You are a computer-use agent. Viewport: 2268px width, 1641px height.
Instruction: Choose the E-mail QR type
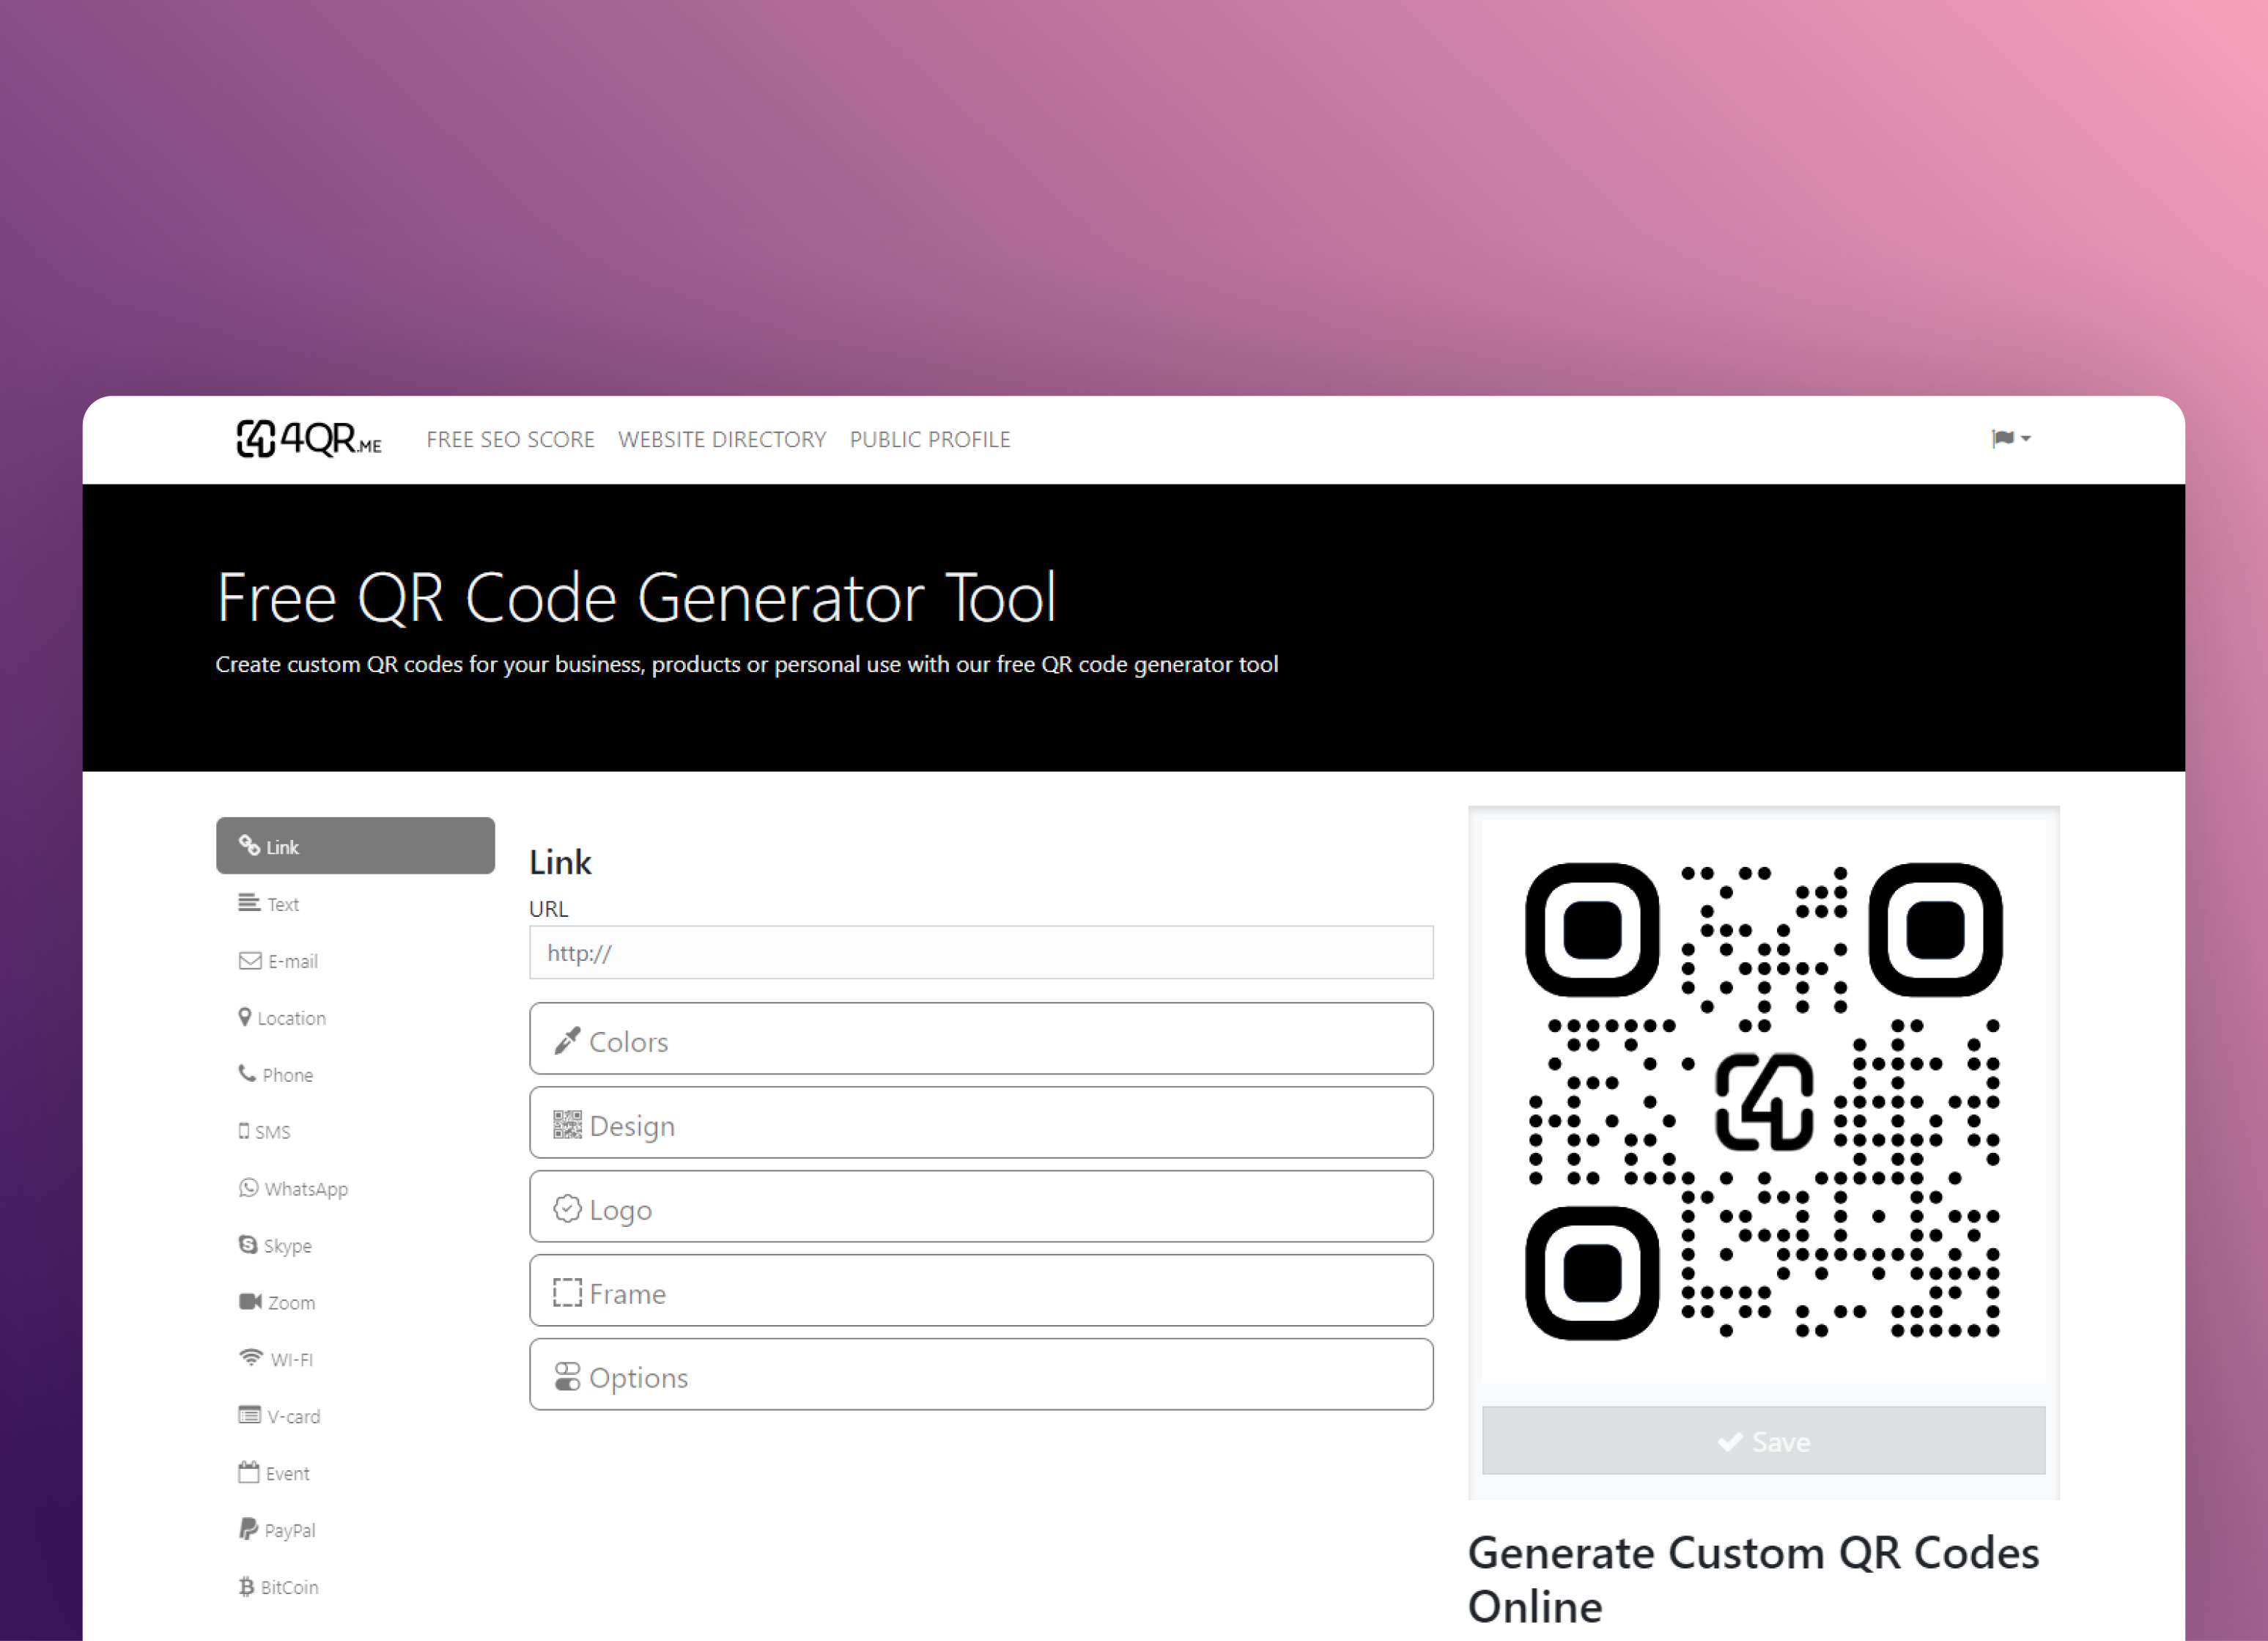[x=355, y=961]
